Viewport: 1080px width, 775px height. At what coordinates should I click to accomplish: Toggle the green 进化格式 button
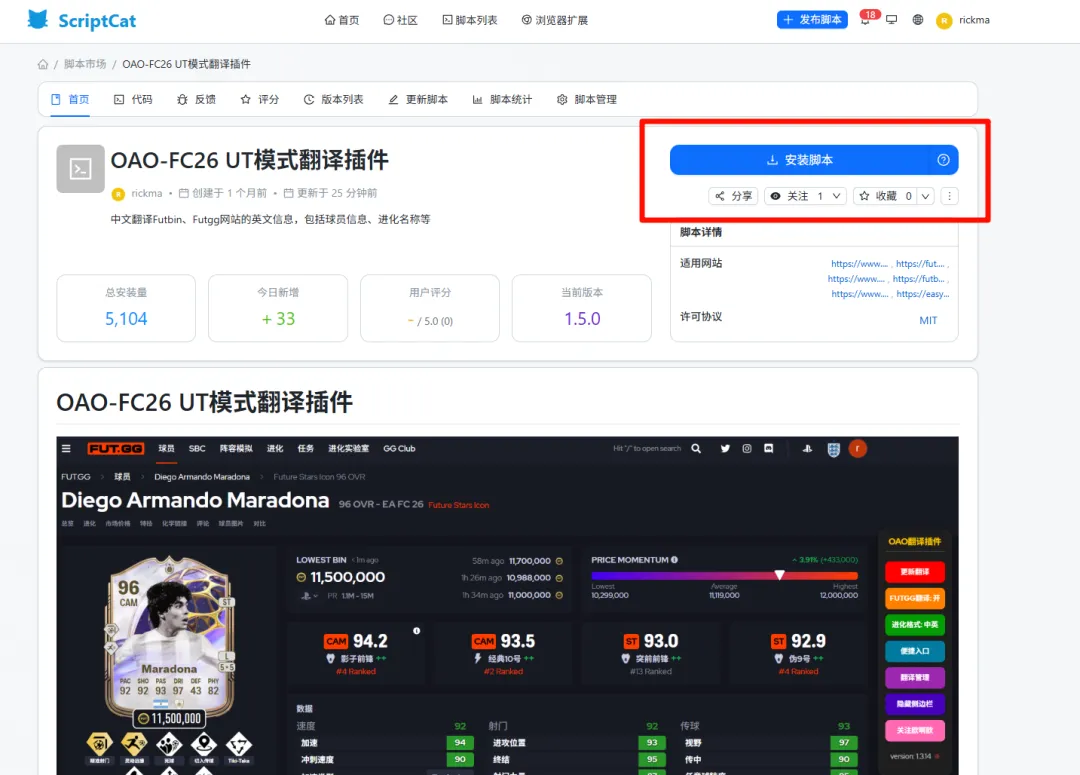pos(915,625)
